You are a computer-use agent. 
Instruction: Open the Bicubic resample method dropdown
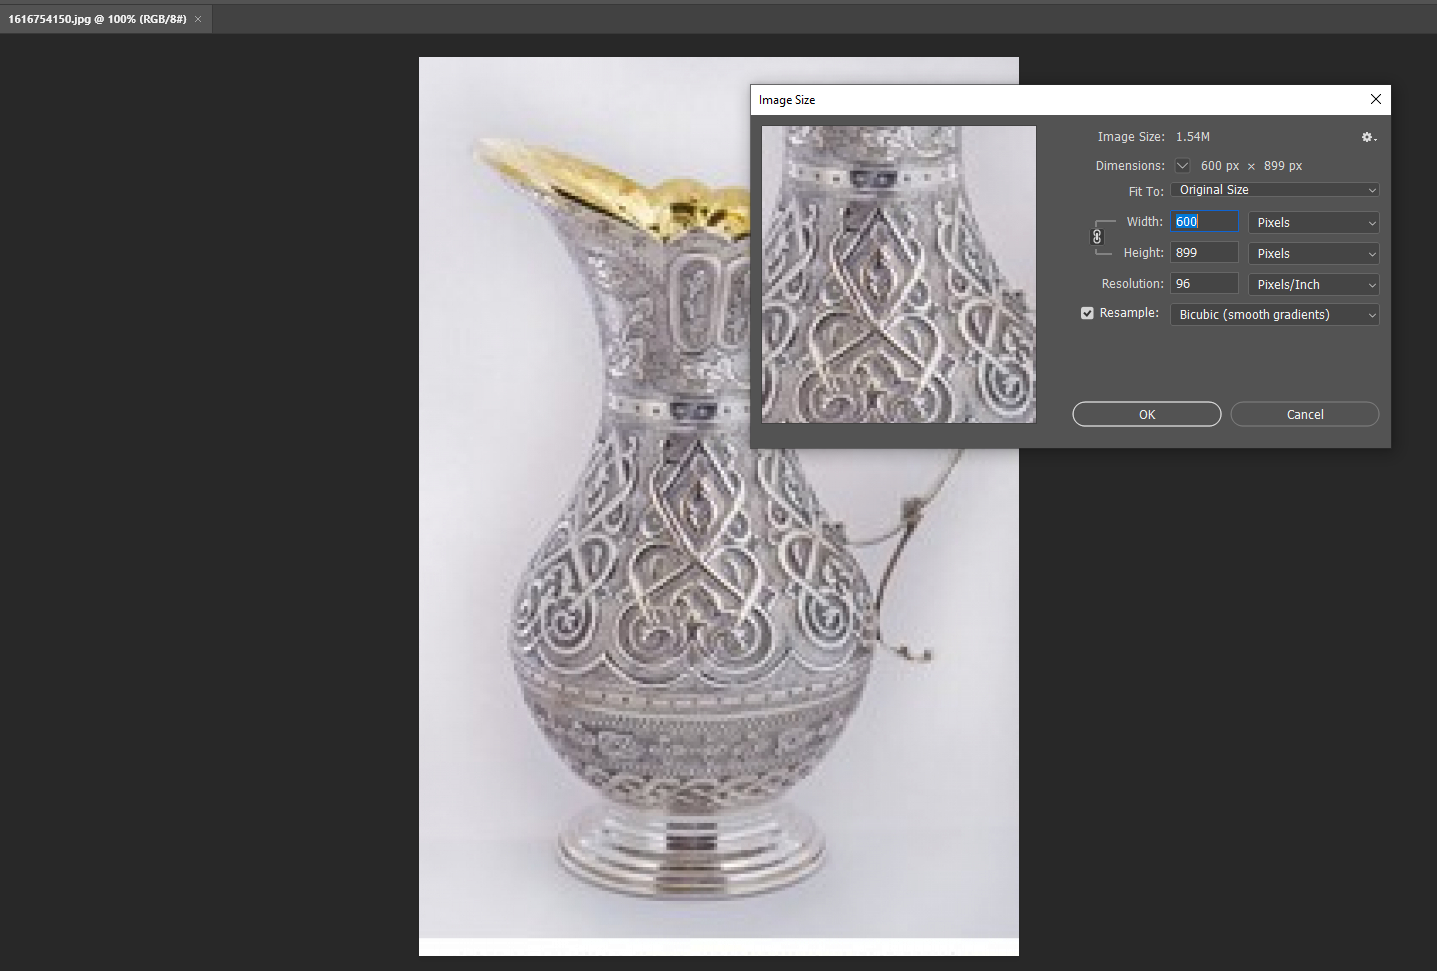tap(1275, 314)
